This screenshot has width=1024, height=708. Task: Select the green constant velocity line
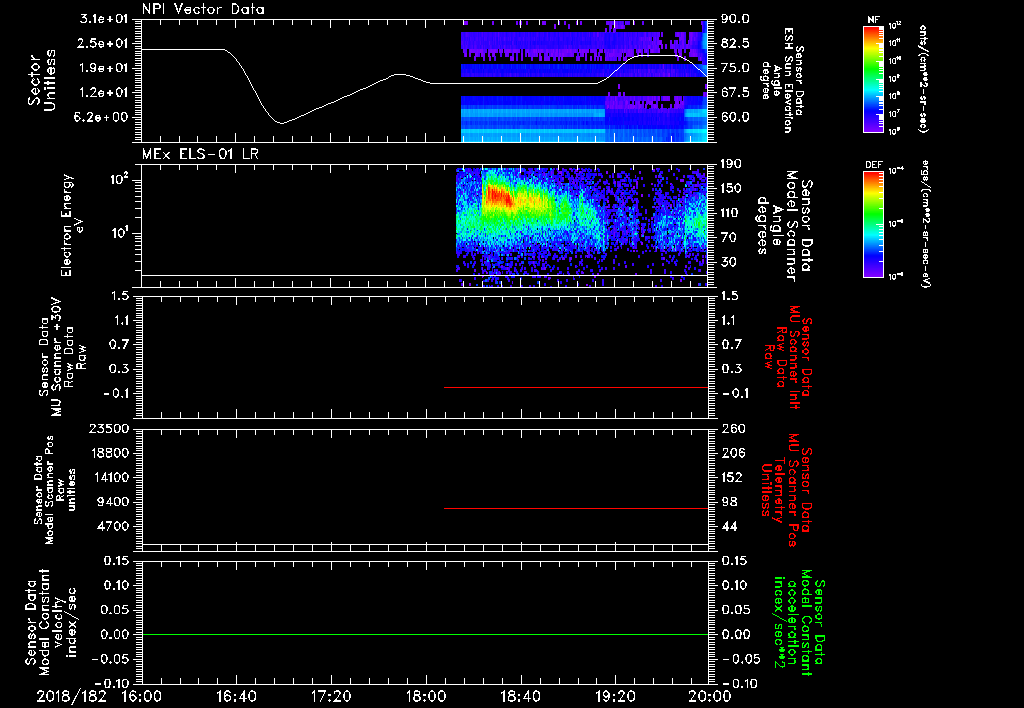tap(424, 634)
